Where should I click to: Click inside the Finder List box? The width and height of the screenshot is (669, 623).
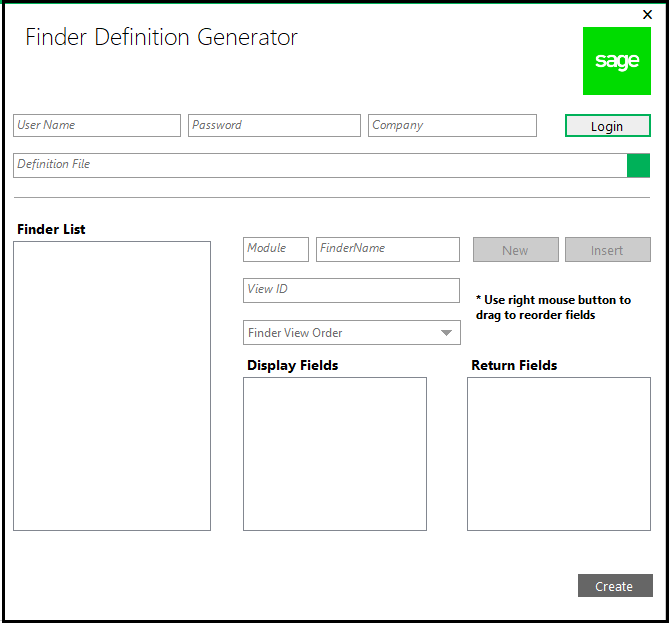click(x=112, y=386)
